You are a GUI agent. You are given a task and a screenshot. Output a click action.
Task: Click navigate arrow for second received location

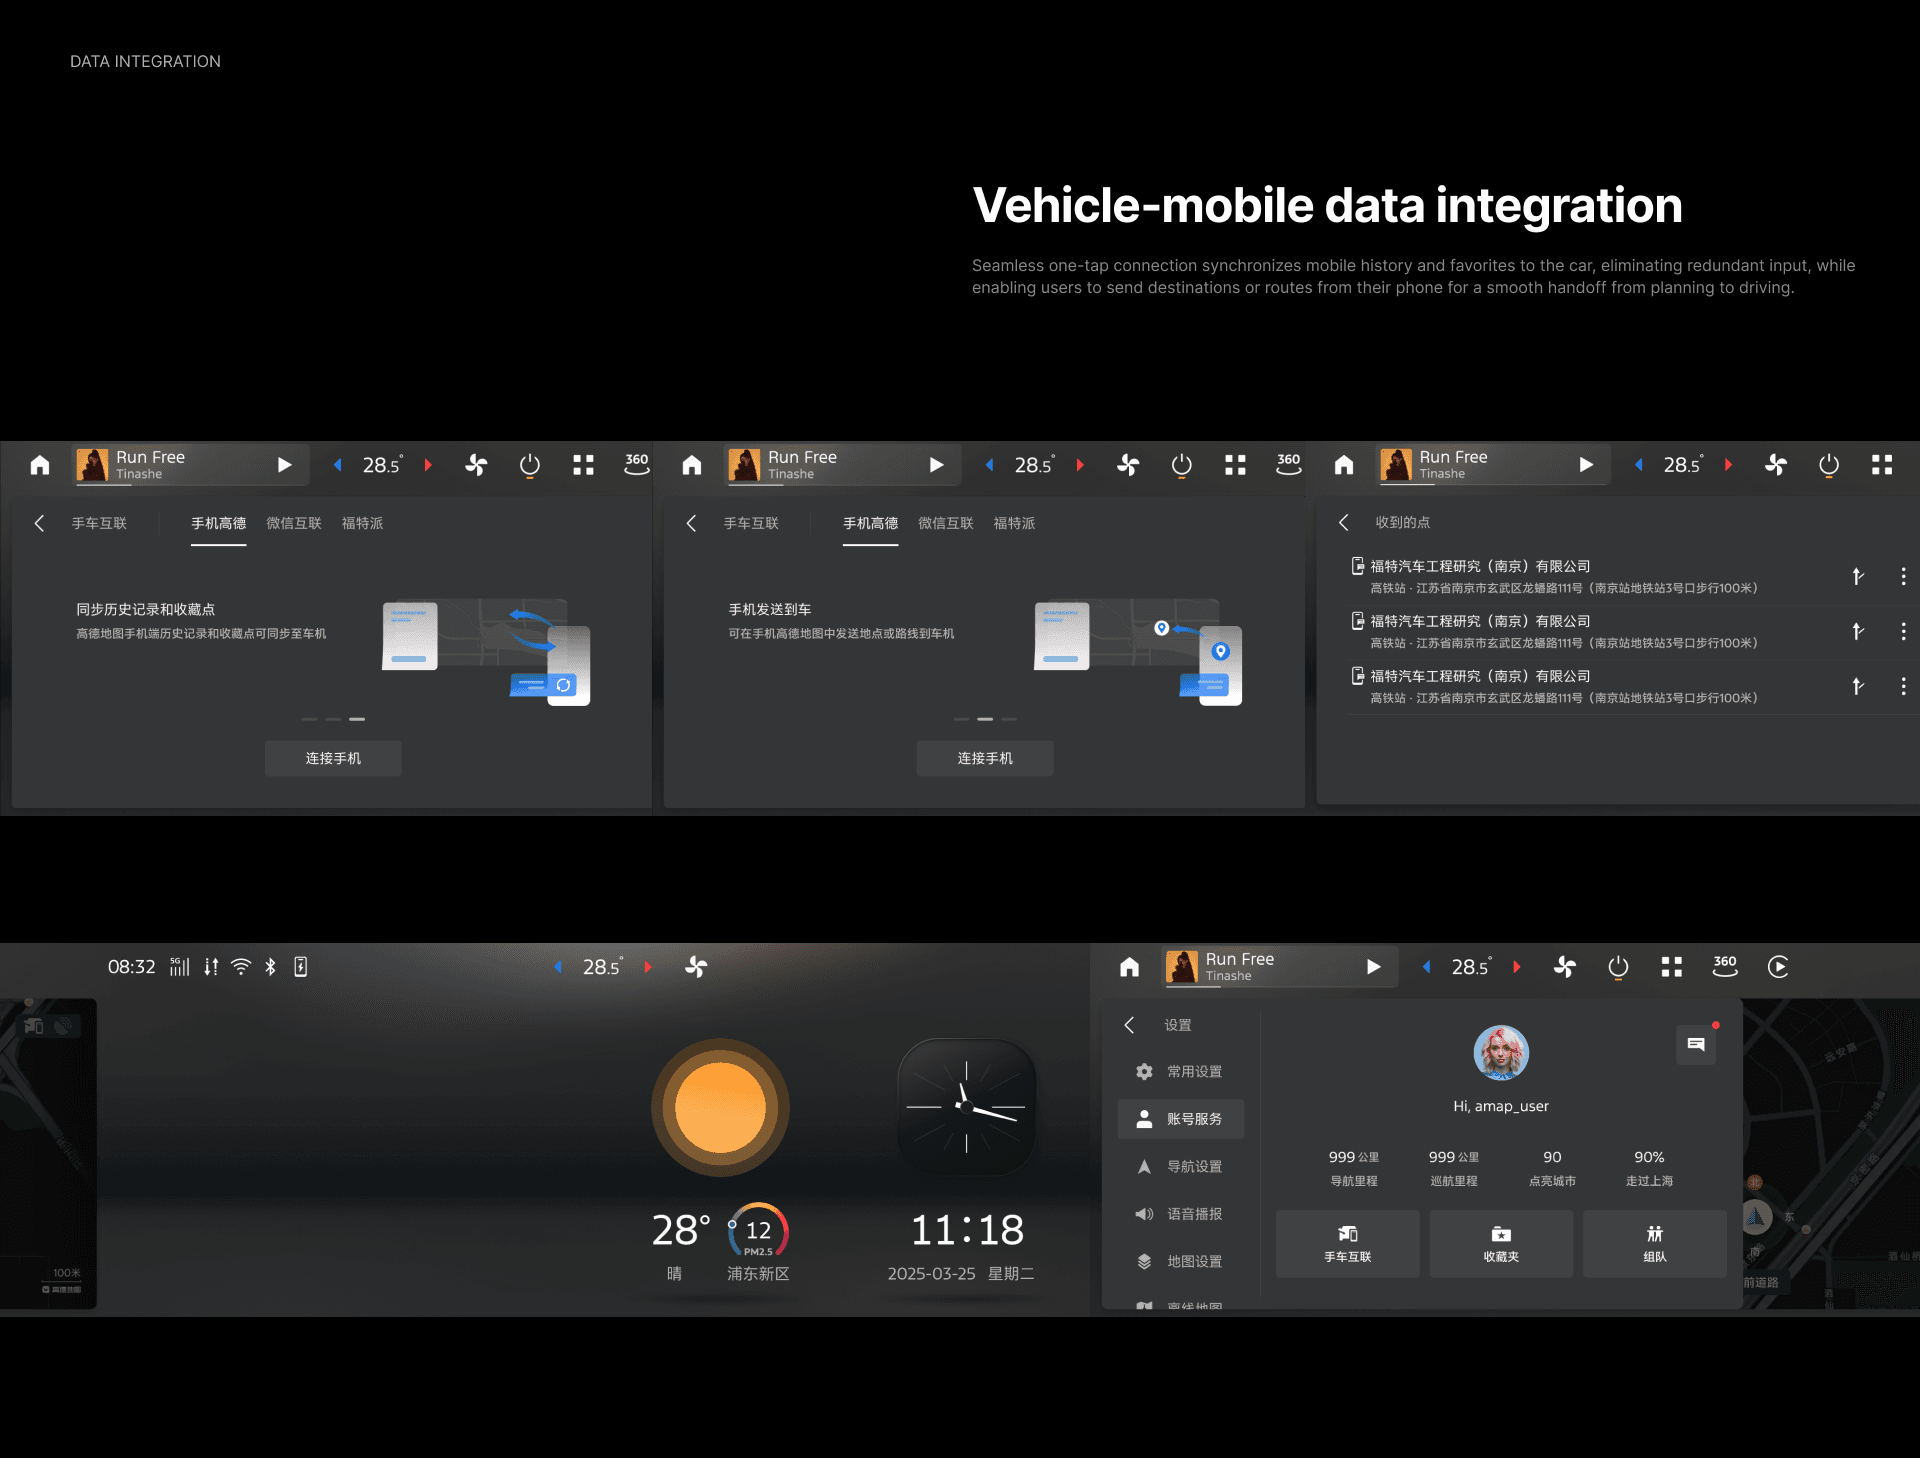coord(1857,631)
